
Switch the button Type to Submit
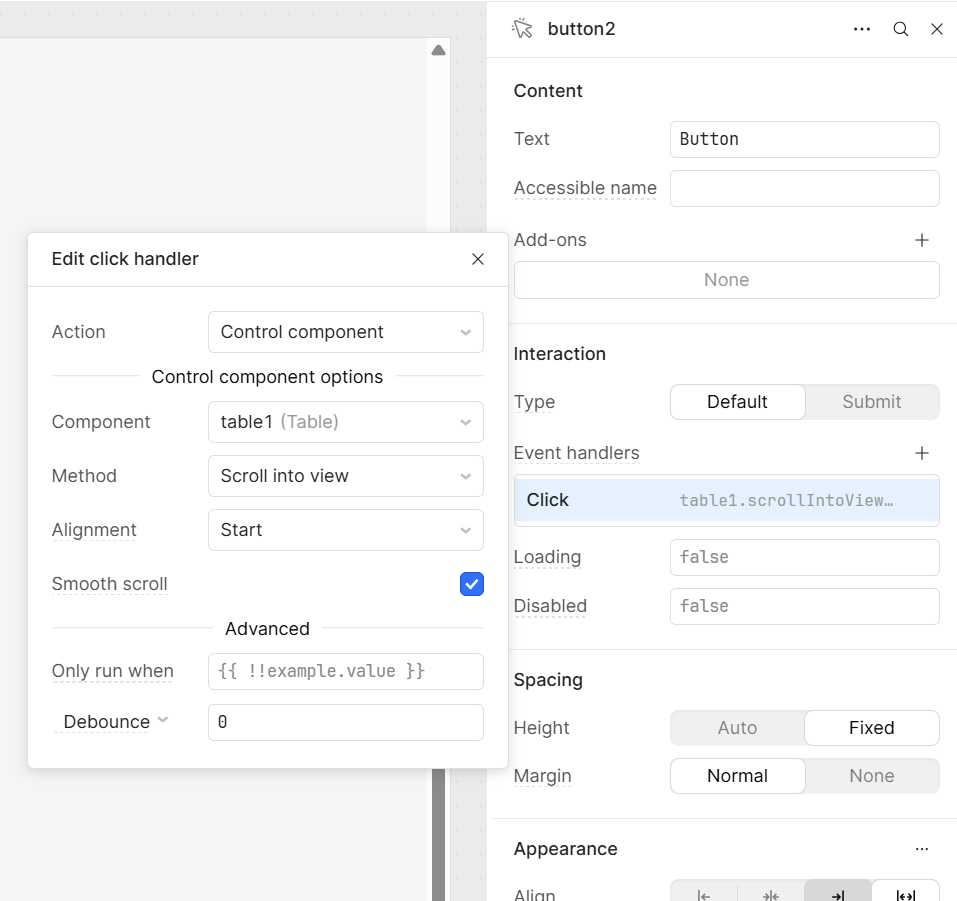click(x=871, y=402)
